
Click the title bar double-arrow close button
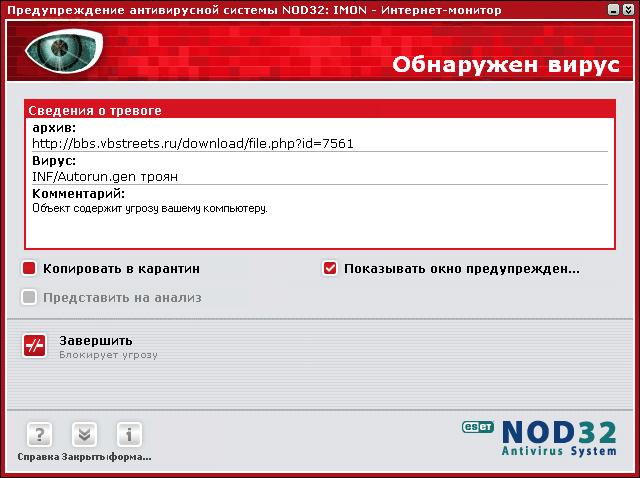click(628, 10)
